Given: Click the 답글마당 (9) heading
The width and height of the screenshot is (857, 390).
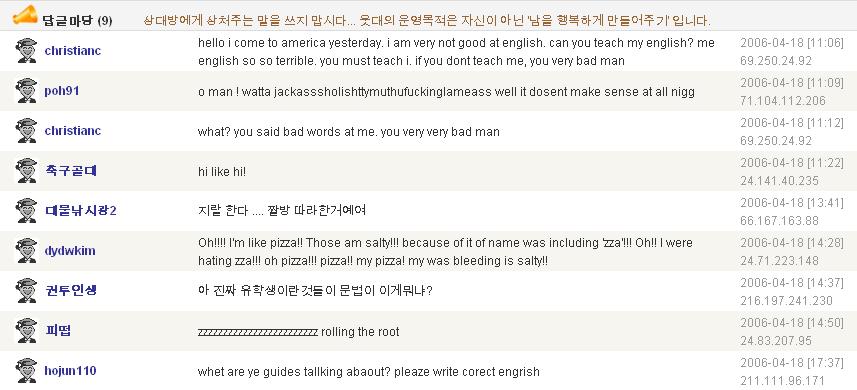Looking at the screenshot, I should (x=77, y=21).
